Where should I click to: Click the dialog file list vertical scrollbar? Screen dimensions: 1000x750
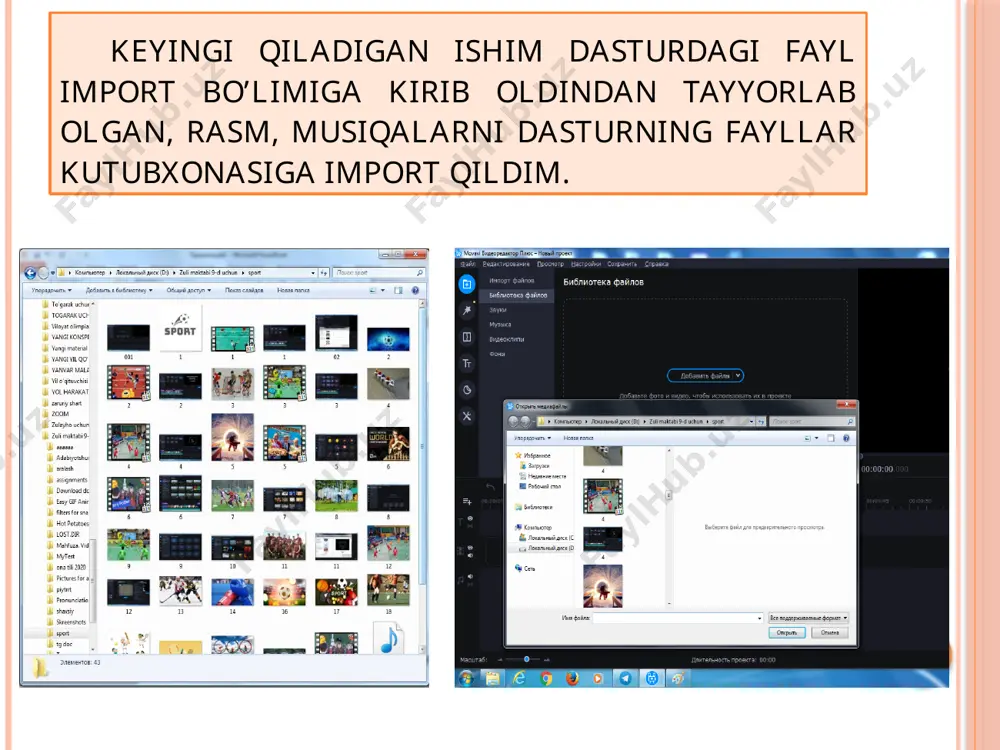click(x=669, y=527)
